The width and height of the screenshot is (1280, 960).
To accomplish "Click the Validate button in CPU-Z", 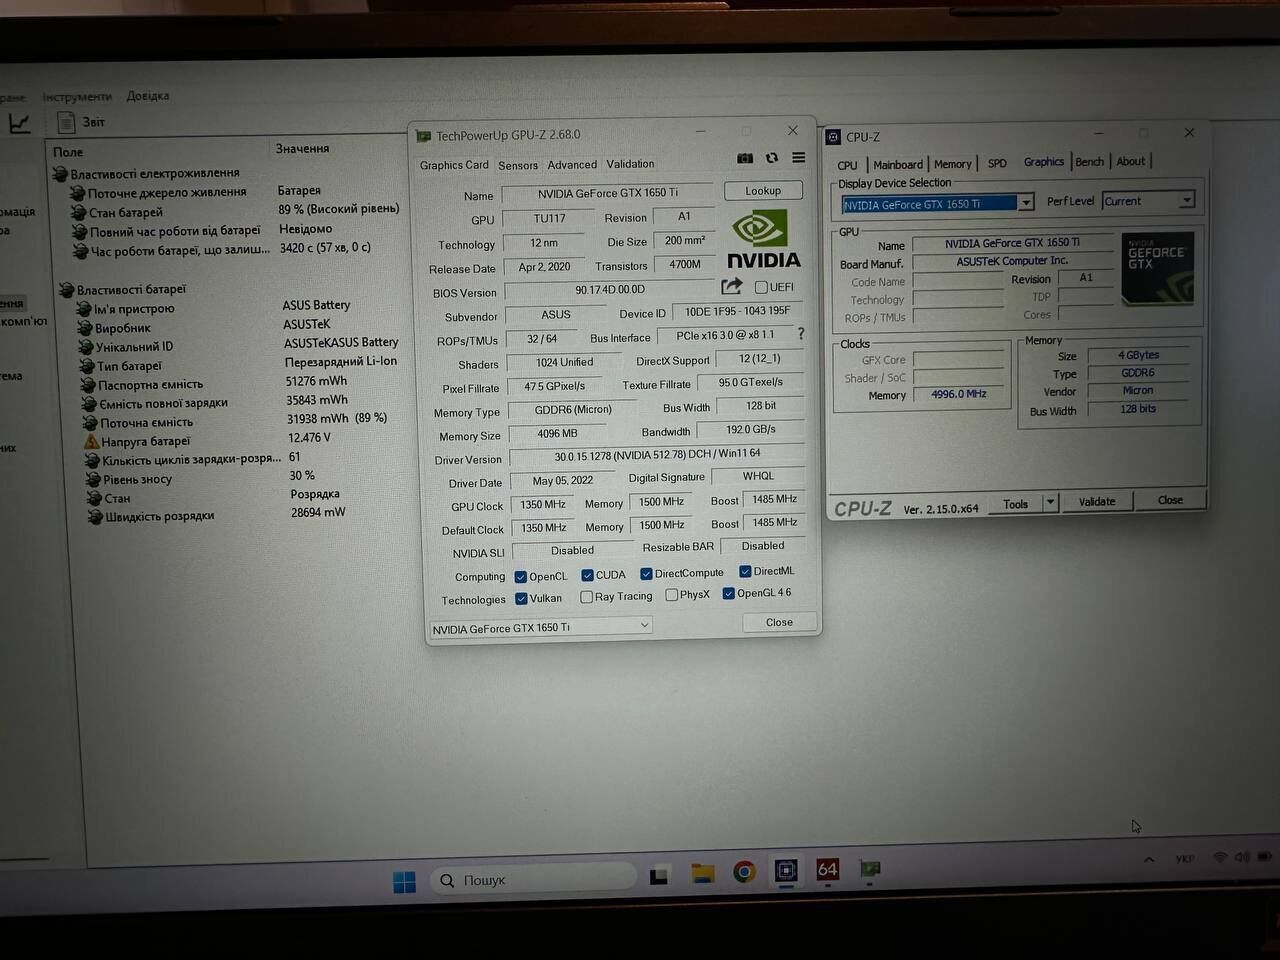I will coord(1097,501).
